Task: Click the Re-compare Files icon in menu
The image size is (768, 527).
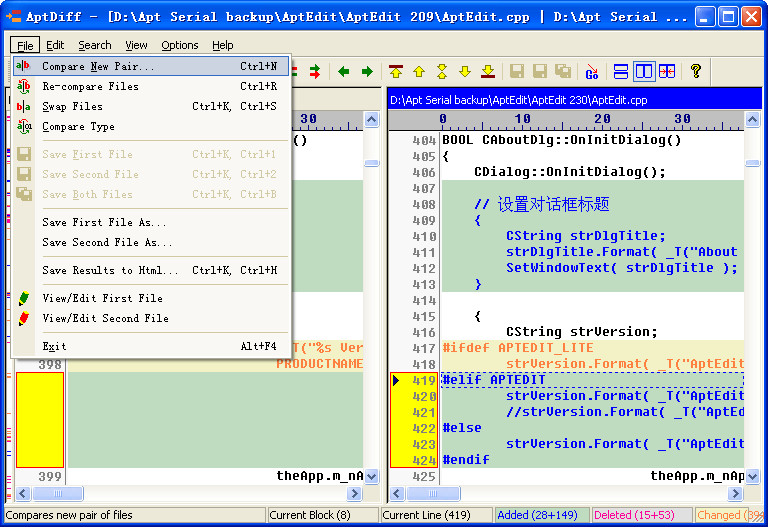Action: (x=24, y=86)
